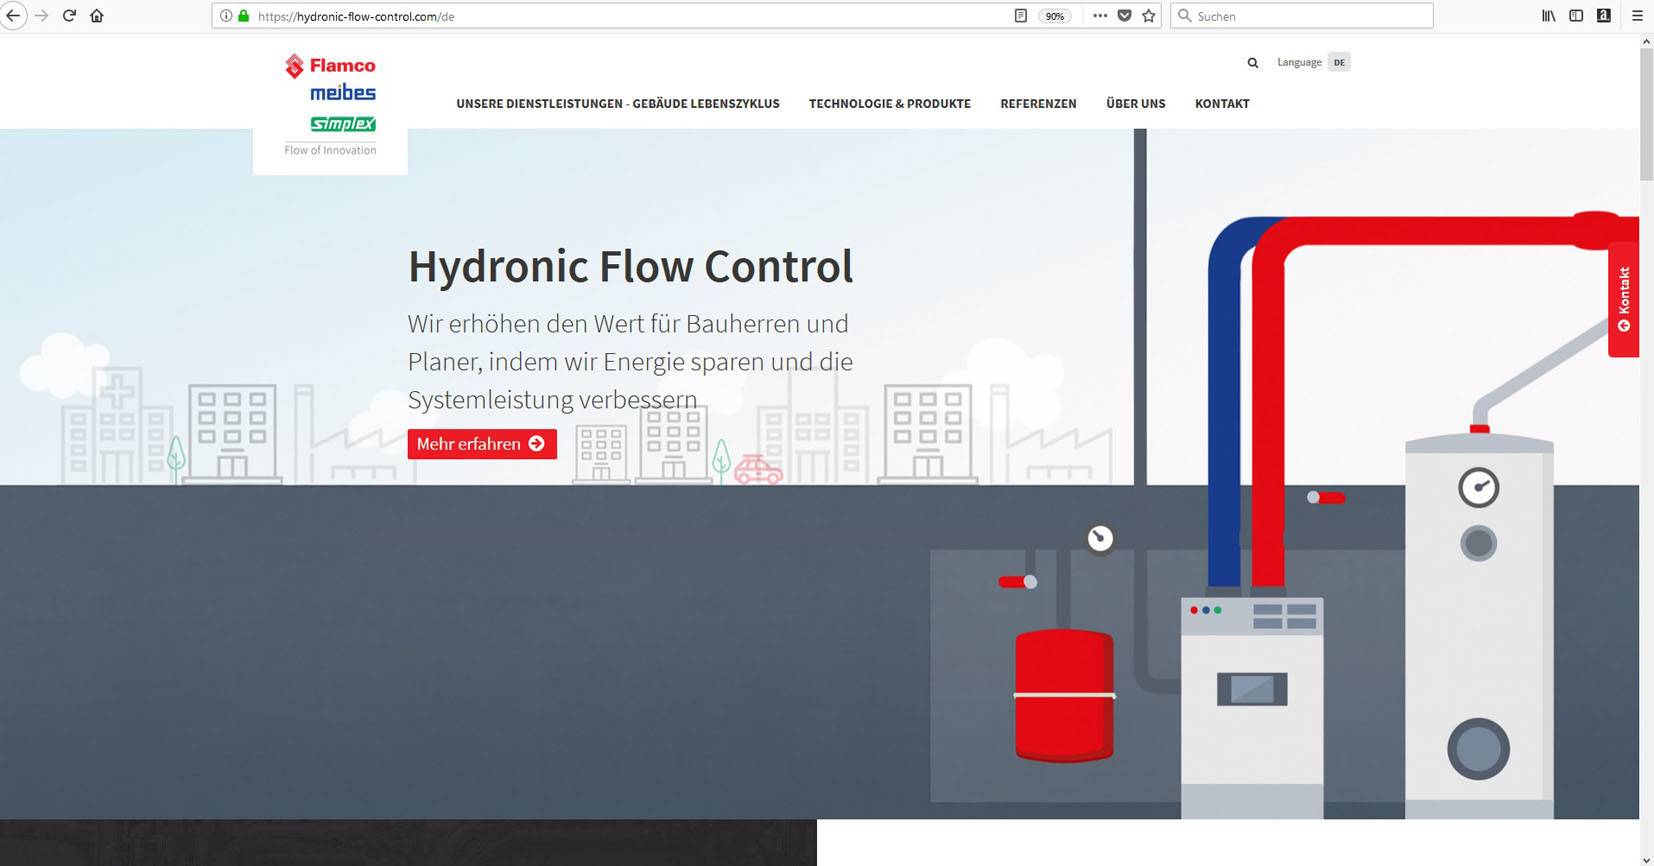Image resolution: width=1654 pixels, height=866 pixels.
Task: Reload the current page
Action: coord(69,16)
